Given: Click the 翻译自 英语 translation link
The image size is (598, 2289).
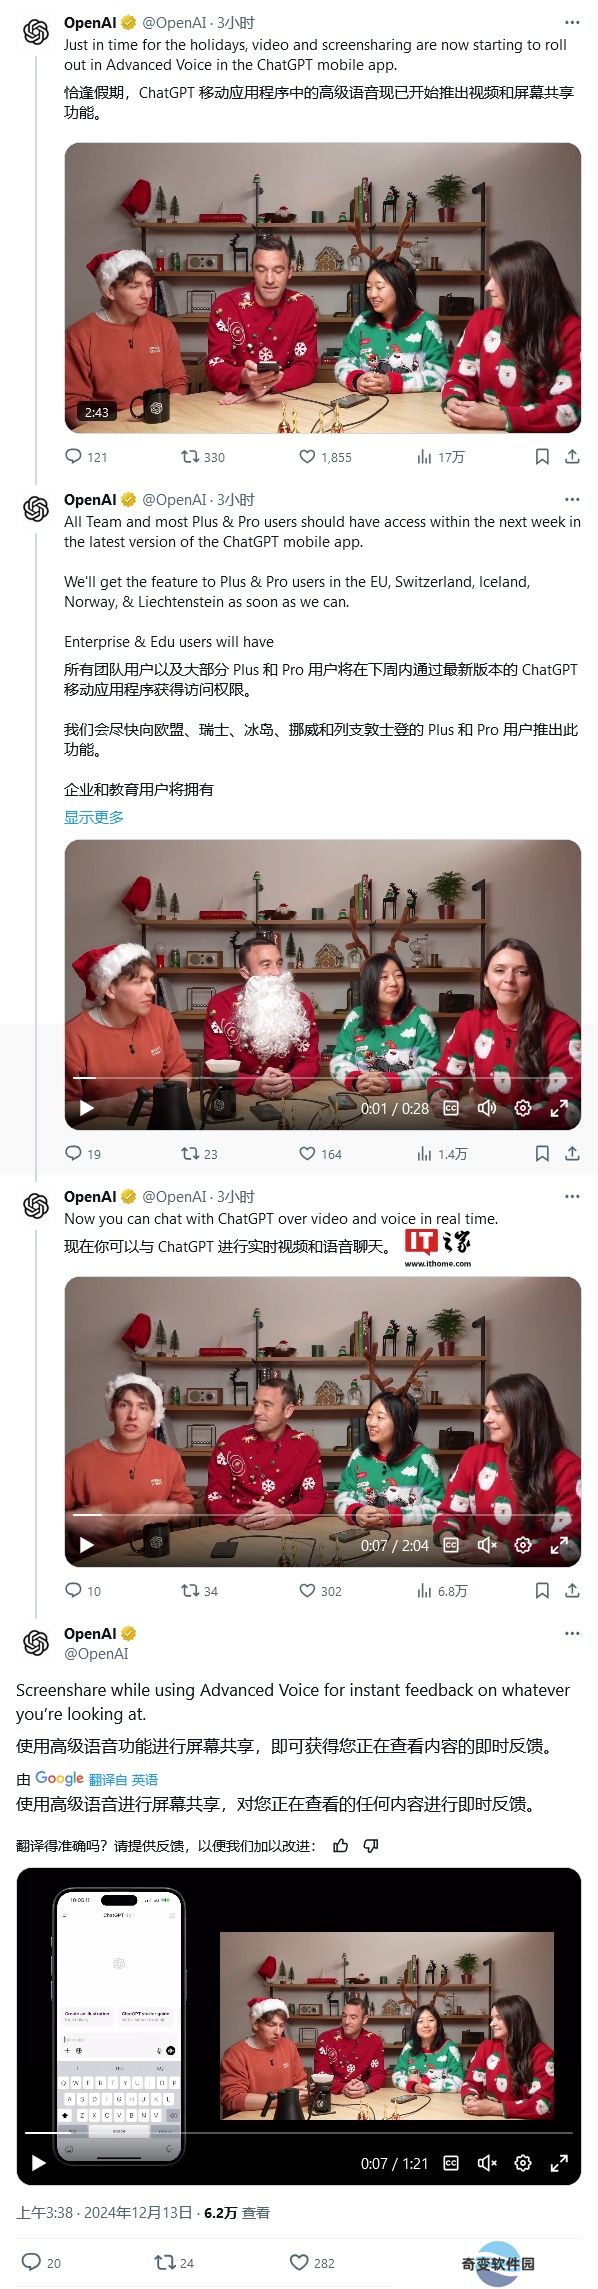Looking at the screenshot, I should [x=123, y=1779].
